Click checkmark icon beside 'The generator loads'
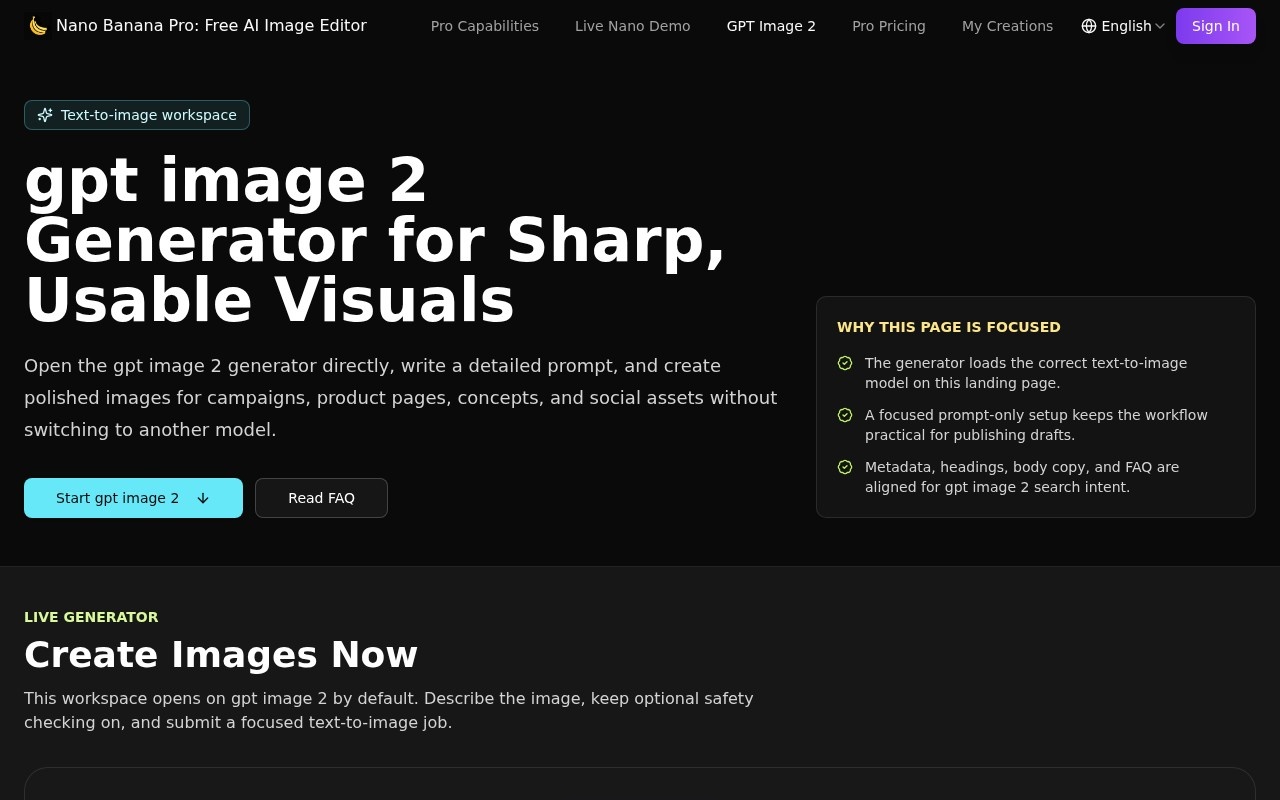Image resolution: width=1280 pixels, height=800 pixels. click(845, 363)
